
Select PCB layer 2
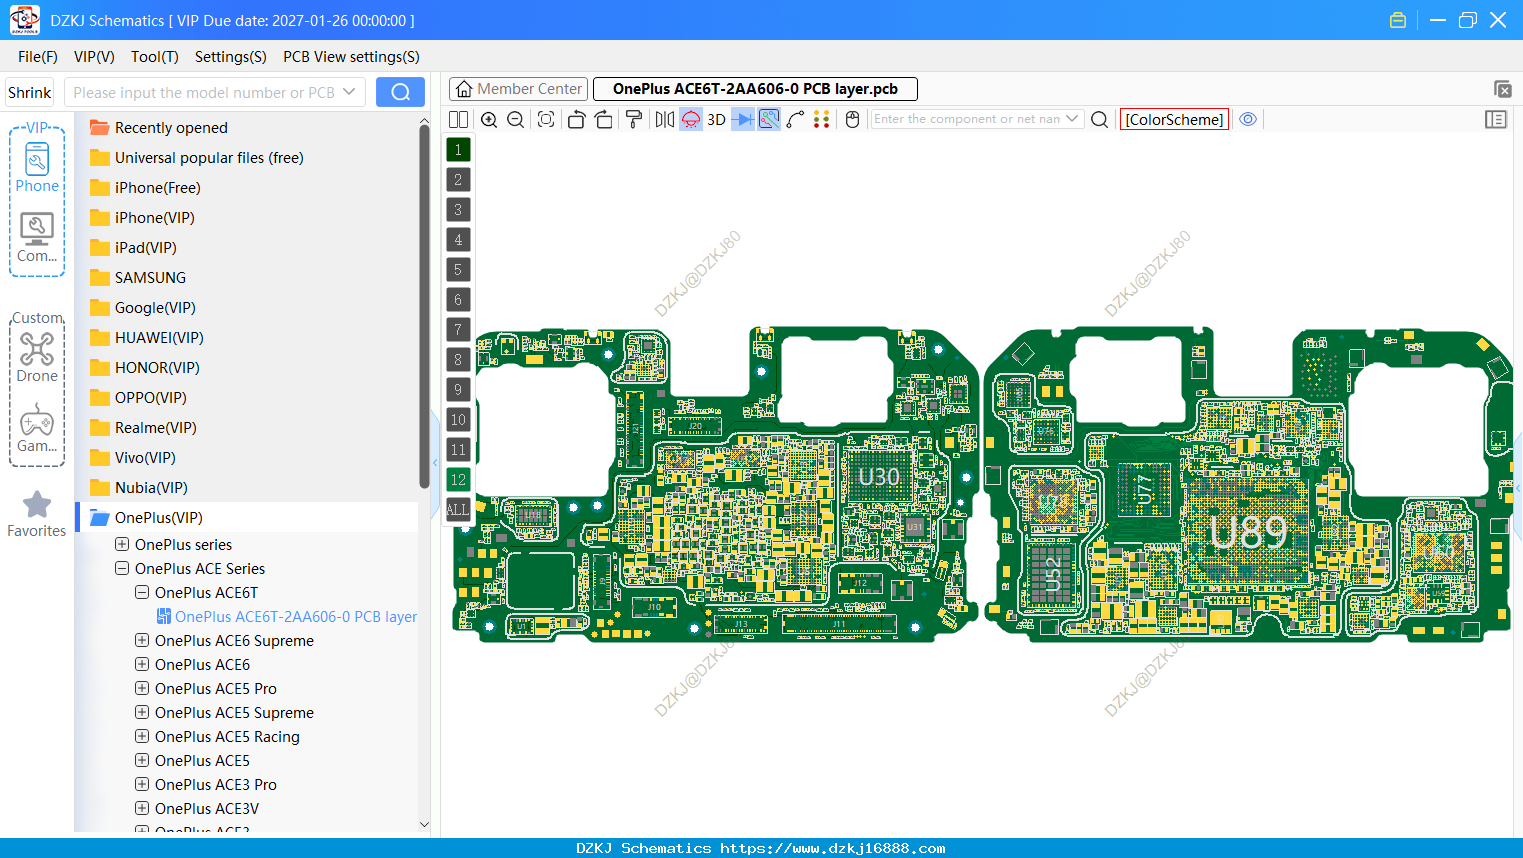pos(458,179)
